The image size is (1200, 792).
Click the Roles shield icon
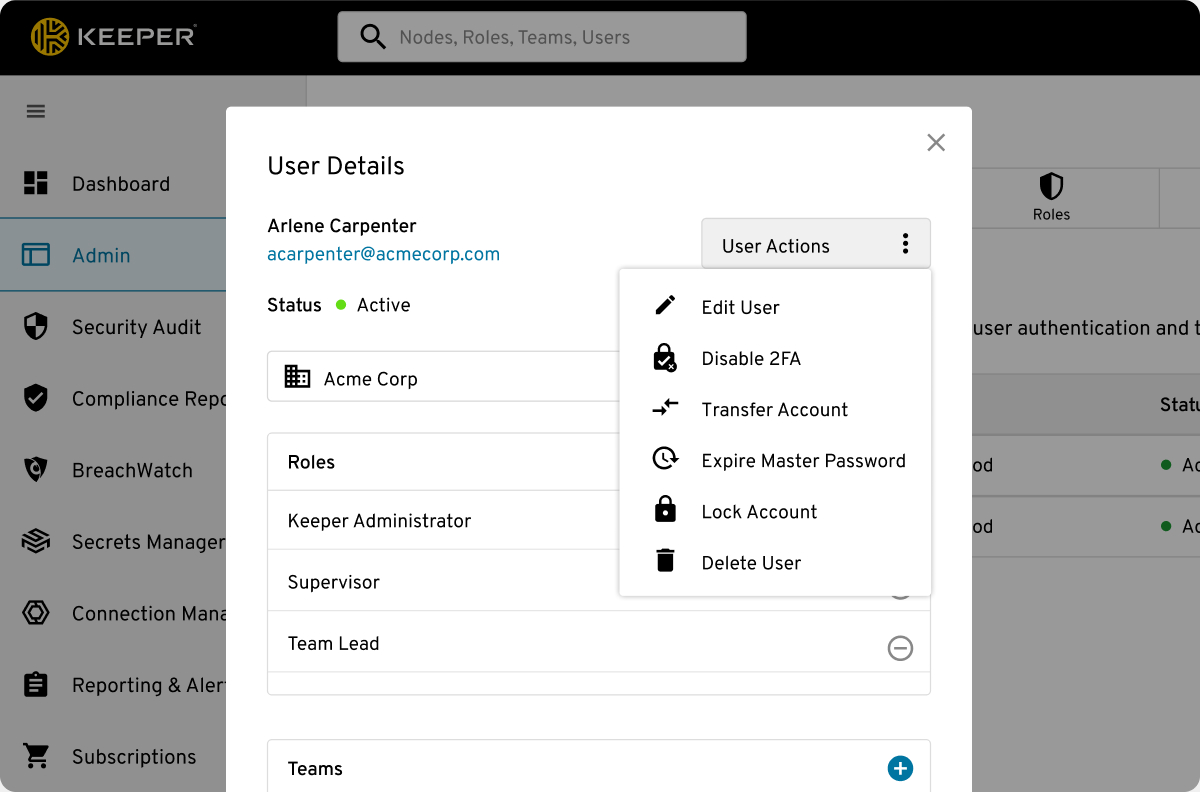[1051, 186]
